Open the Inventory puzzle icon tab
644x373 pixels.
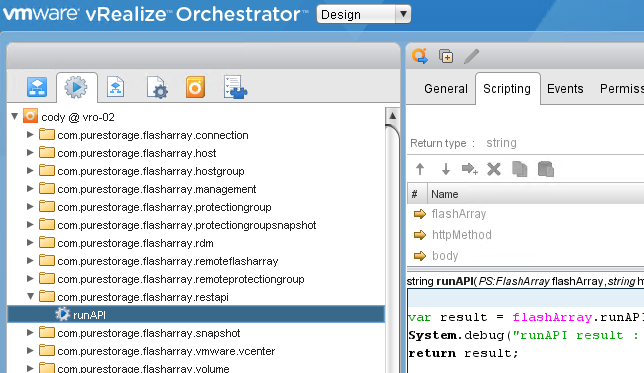coord(235,87)
